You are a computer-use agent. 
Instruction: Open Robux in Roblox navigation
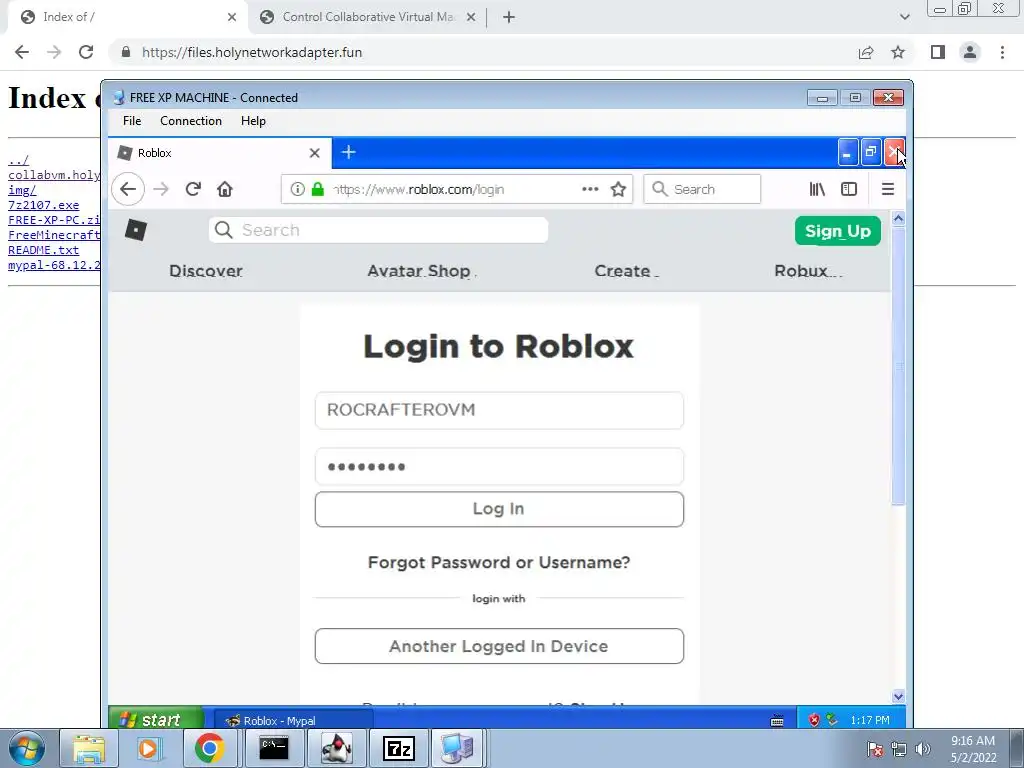[801, 271]
